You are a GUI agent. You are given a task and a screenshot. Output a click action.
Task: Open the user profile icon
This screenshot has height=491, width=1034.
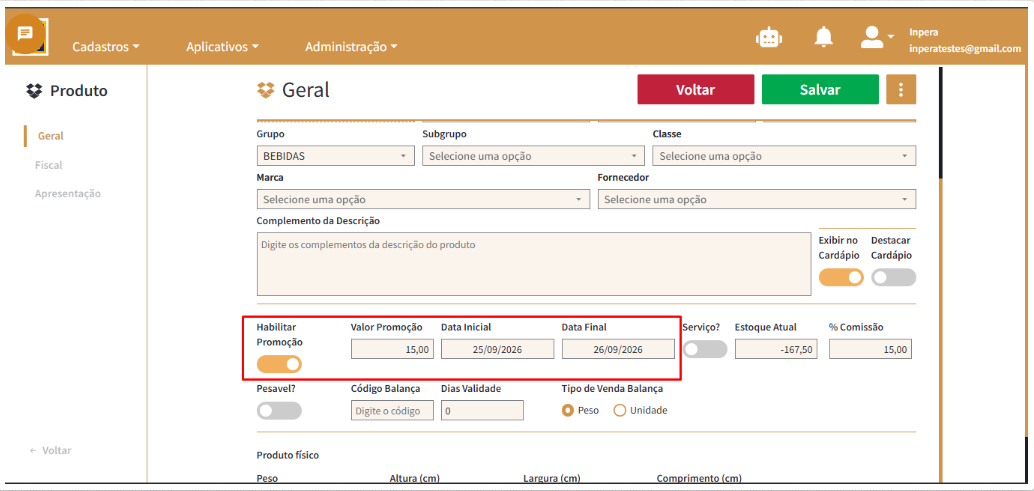coord(872,37)
